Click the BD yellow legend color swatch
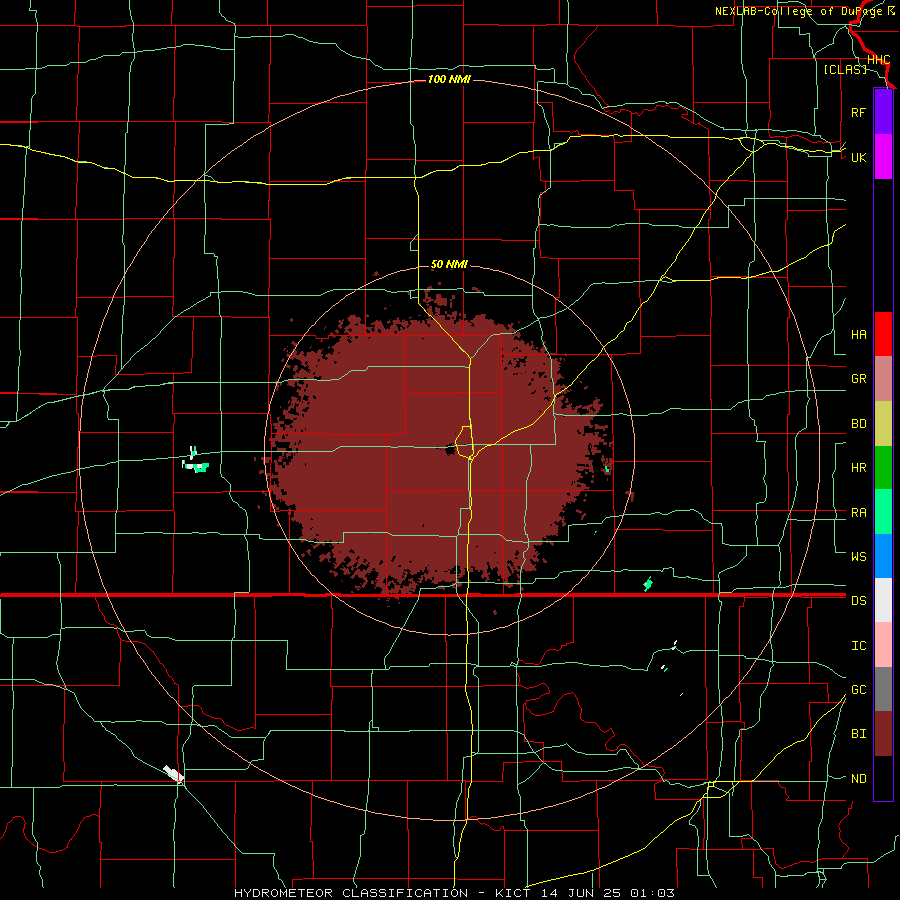This screenshot has width=900, height=900. click(x=883, y=423)
